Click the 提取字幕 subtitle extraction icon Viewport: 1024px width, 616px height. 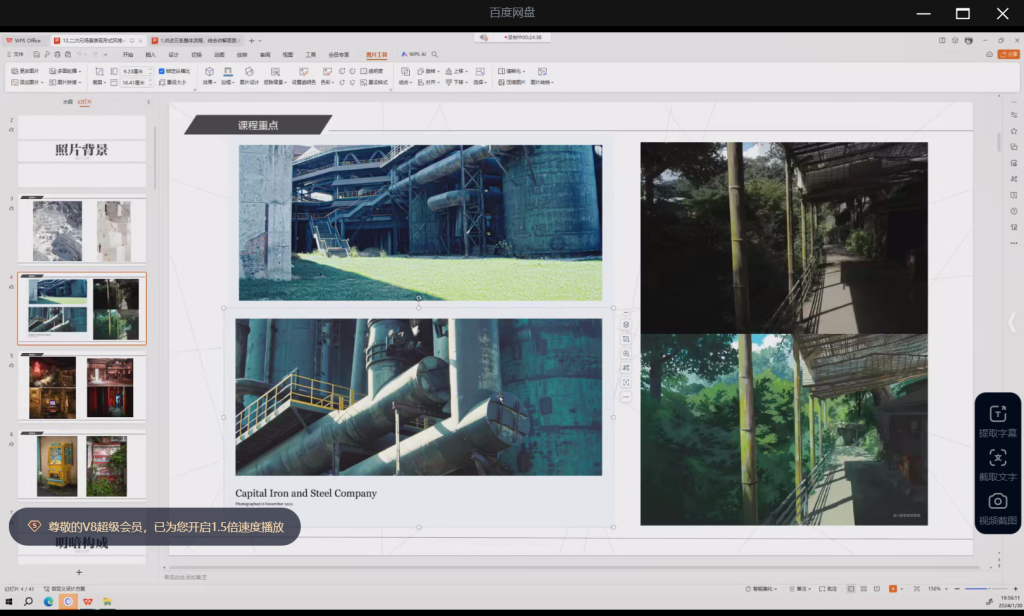pos(997,414)
